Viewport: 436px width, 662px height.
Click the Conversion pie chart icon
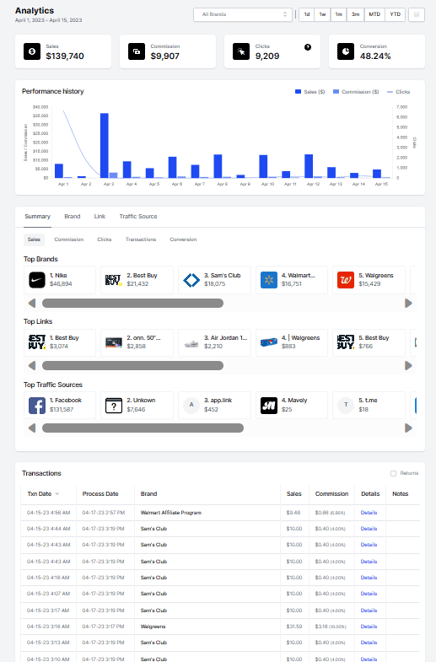[x=345, y=52]
